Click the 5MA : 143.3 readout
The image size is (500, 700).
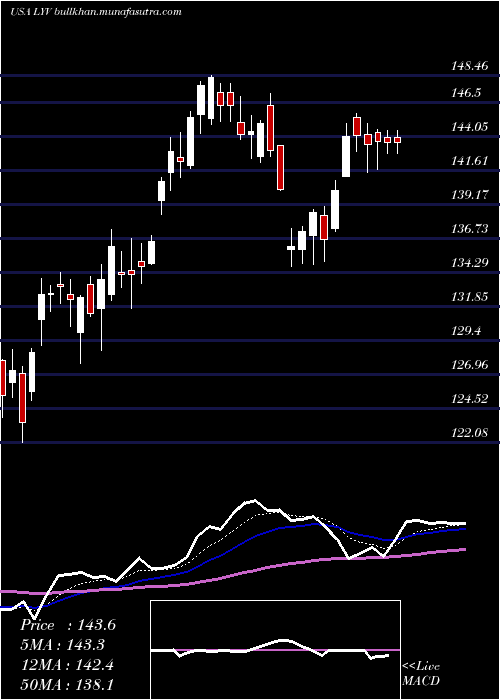pos(62,645)
